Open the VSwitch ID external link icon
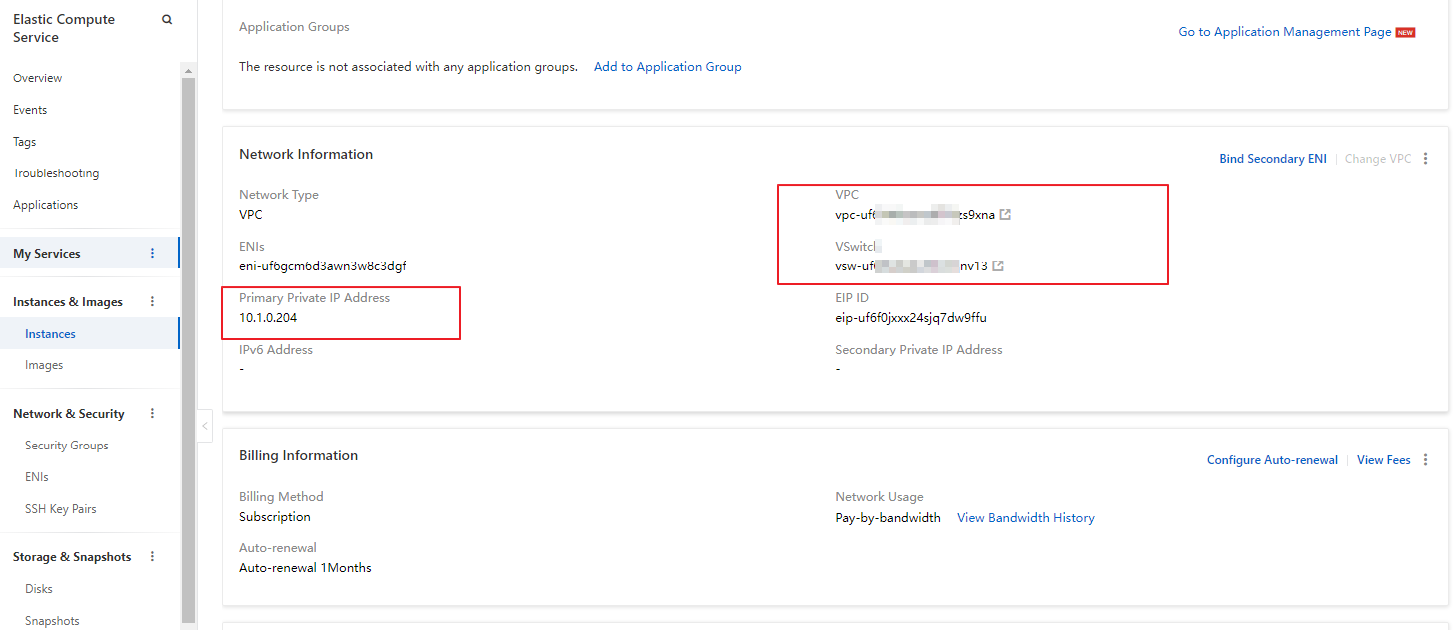The height and width of the screenshot is (630, 1454). point(998,266)
